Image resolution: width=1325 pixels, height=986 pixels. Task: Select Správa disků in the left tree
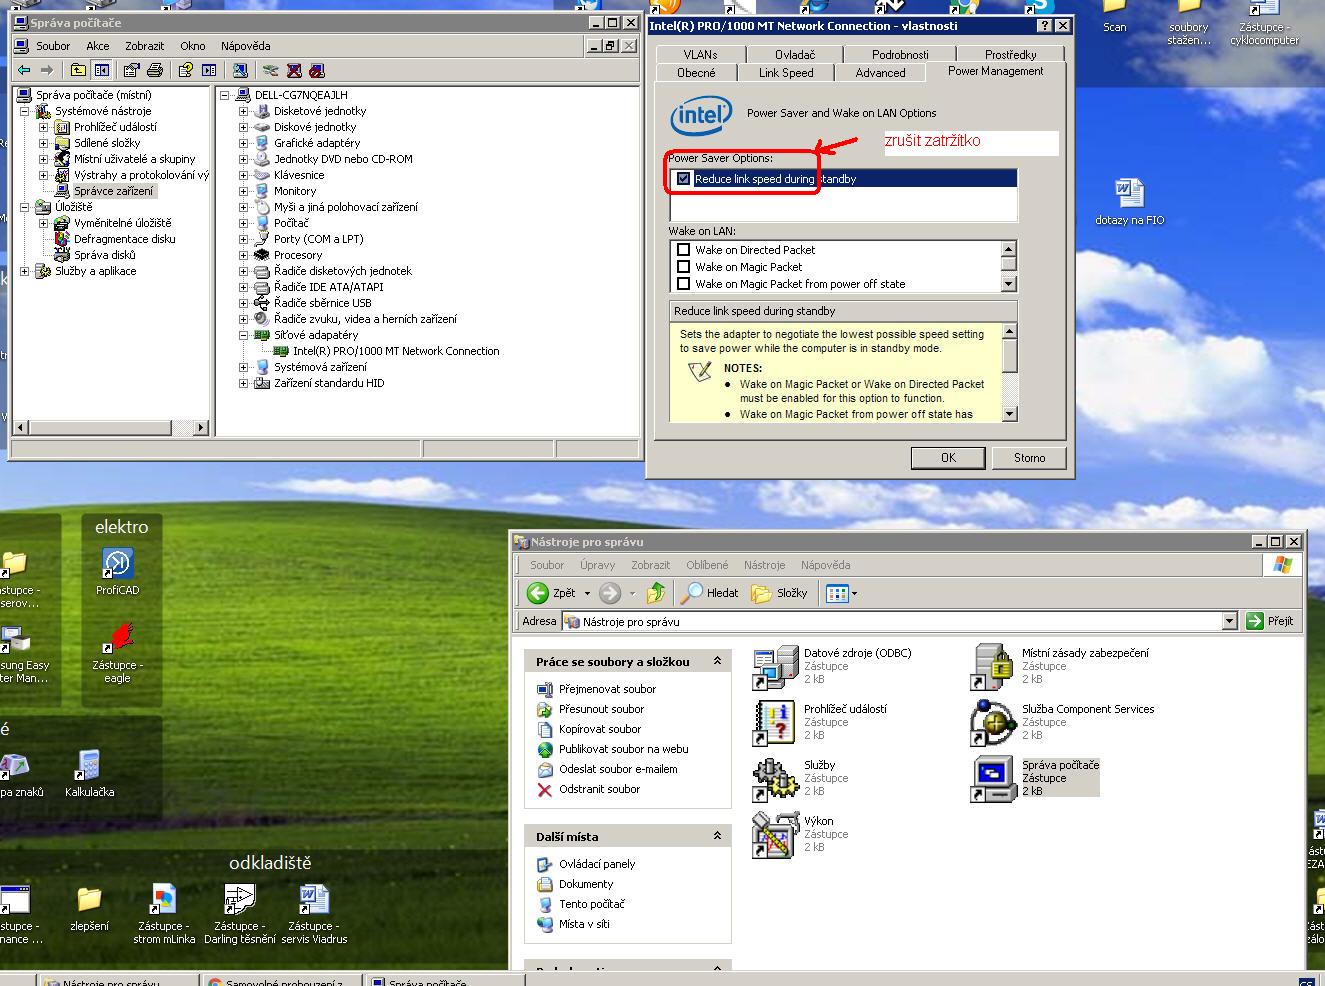[105, 255]
